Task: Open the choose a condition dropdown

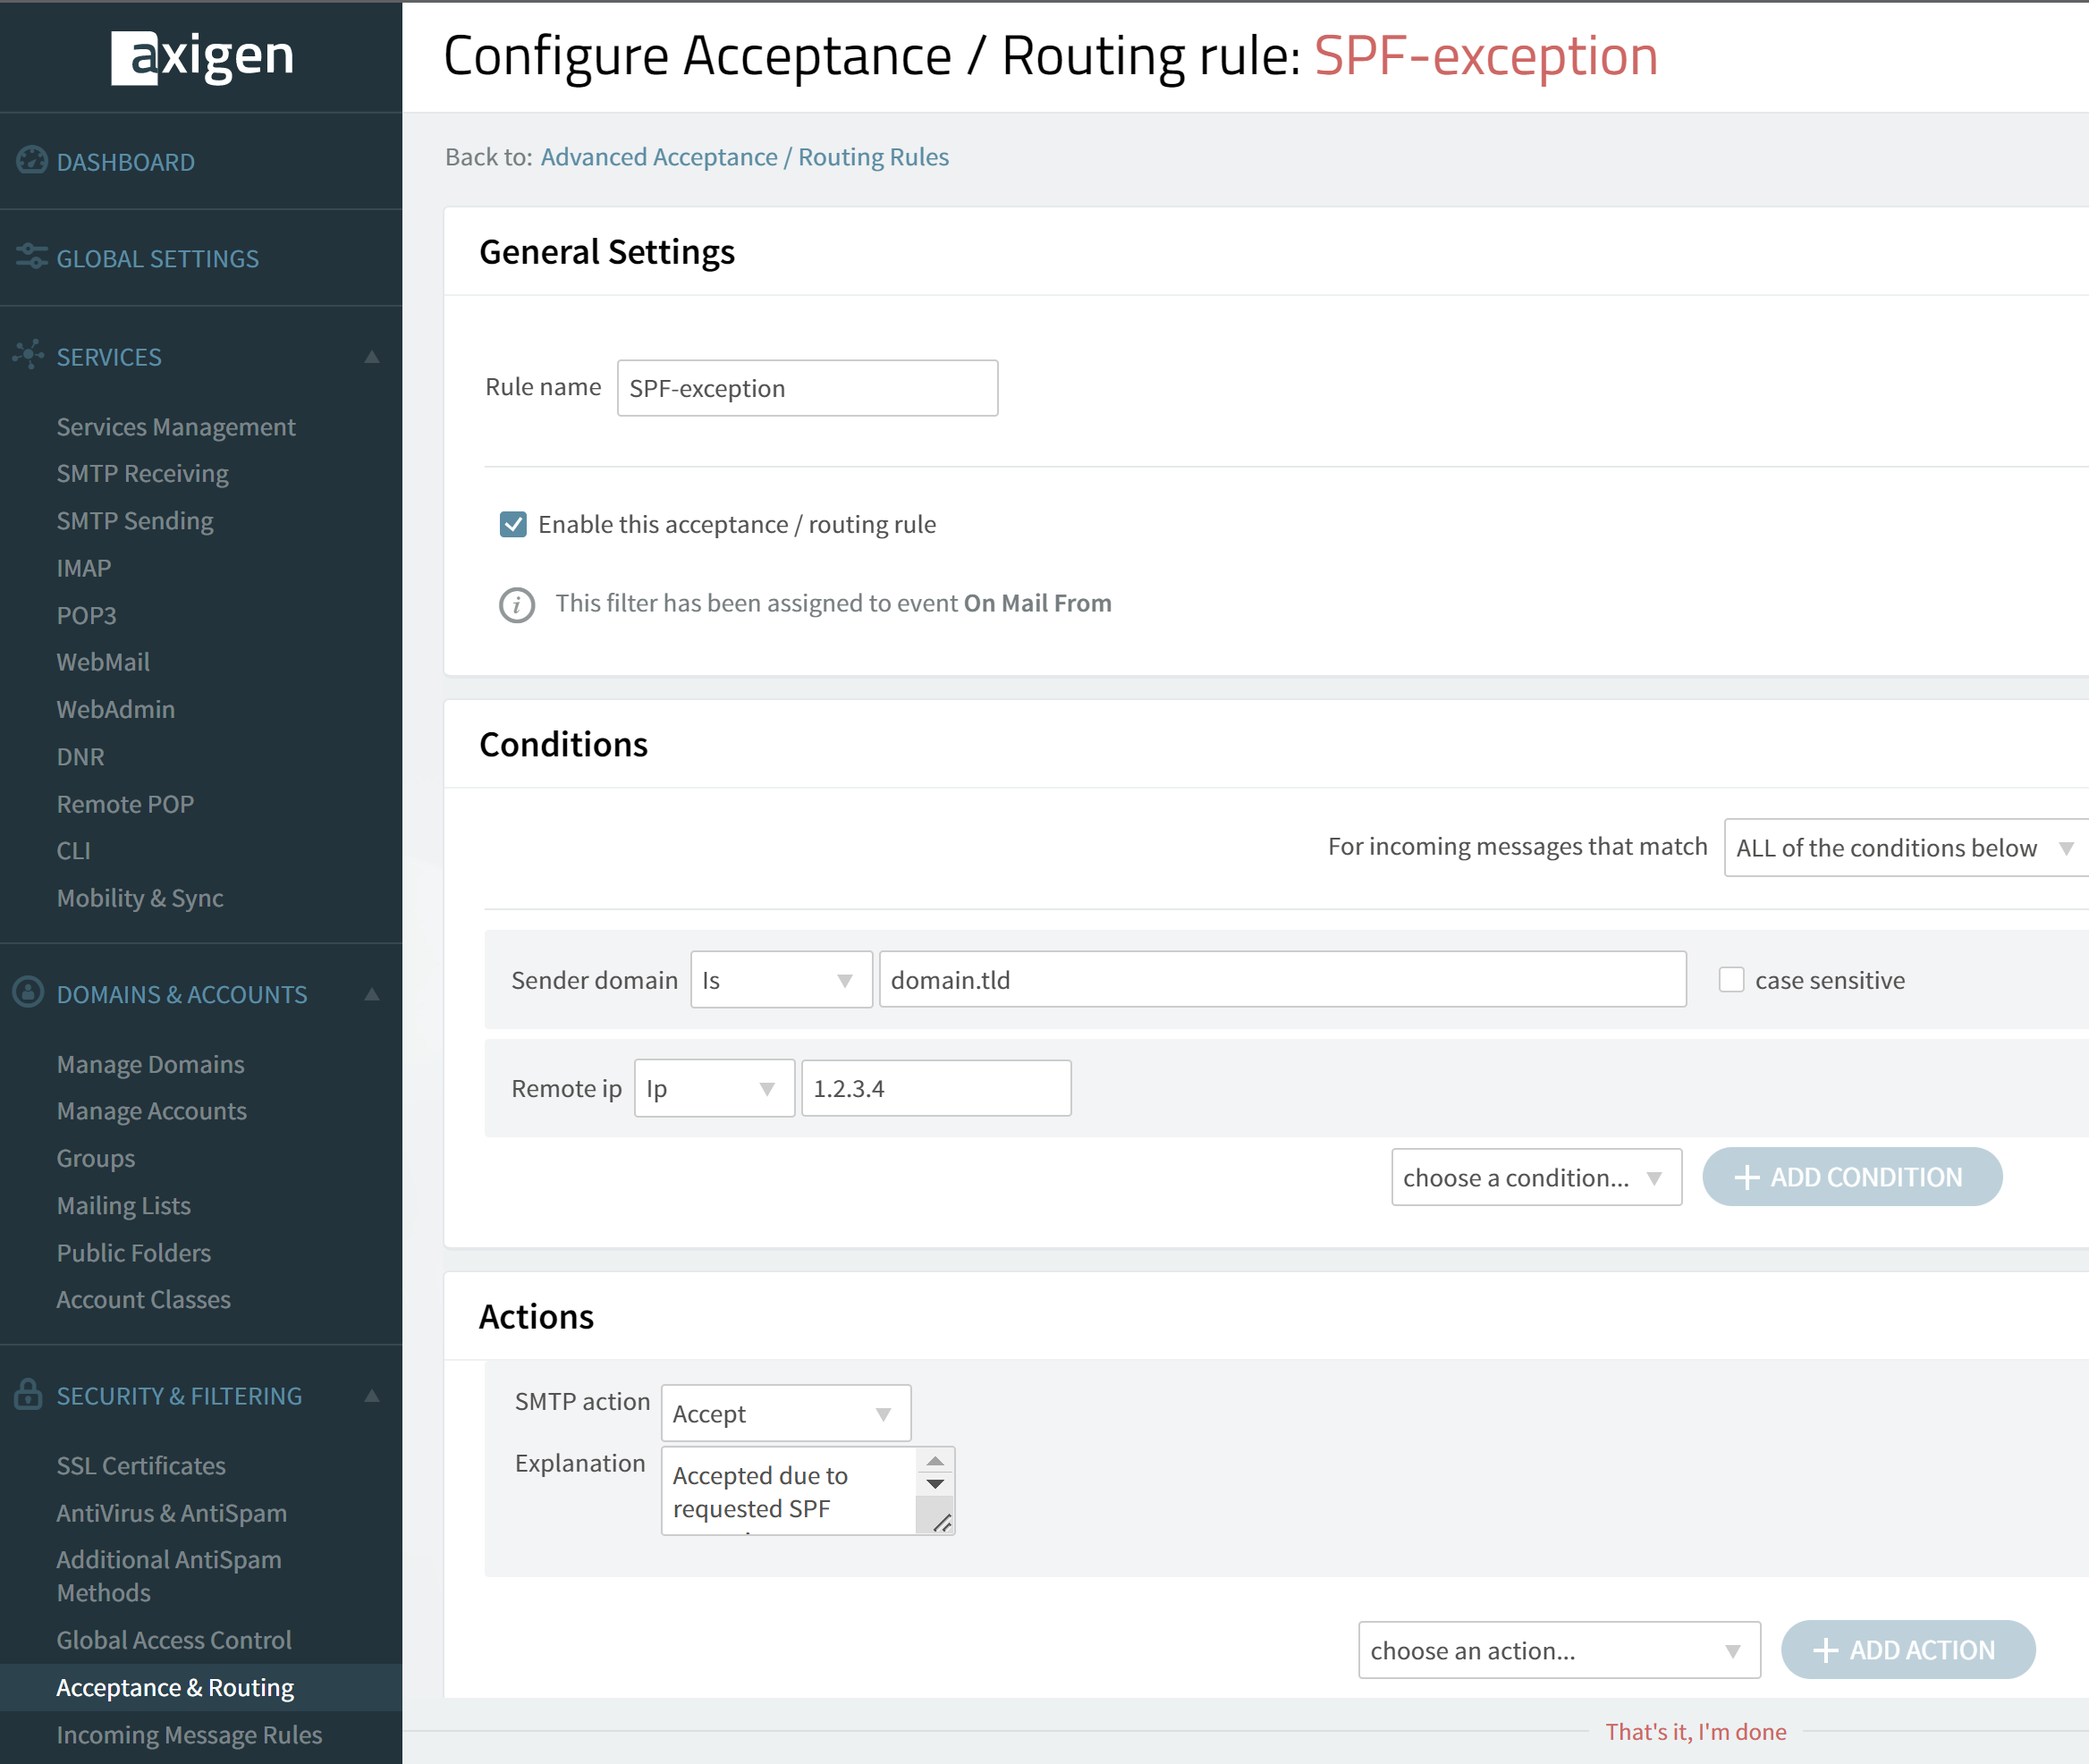Action: point(1536,1177)
